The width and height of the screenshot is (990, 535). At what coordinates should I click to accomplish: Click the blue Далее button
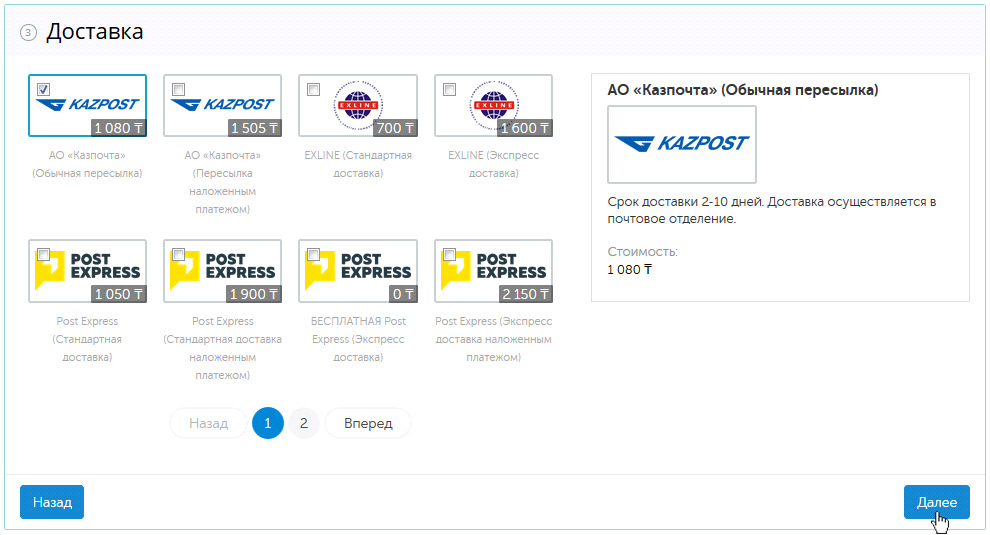pyautogui.click(x=936, y=502)
